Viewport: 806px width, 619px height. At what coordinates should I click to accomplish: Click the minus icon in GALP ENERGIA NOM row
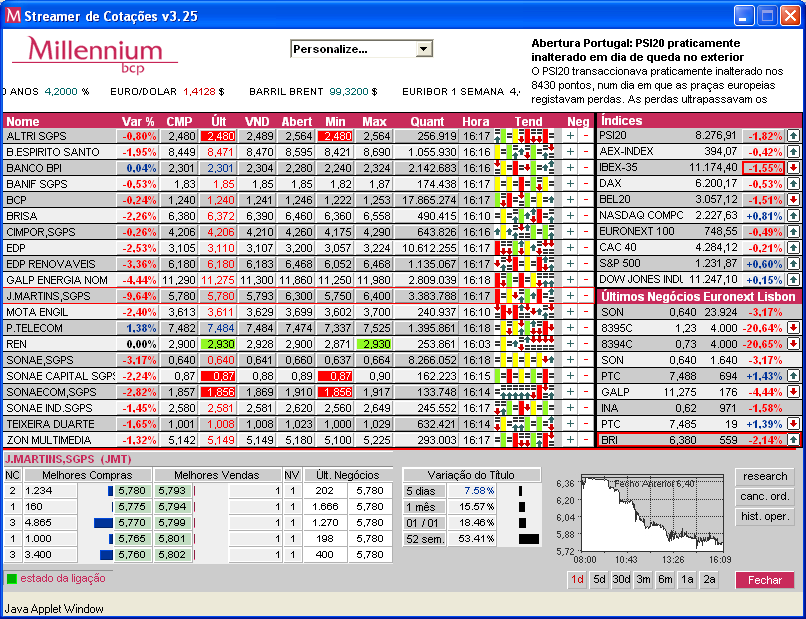tap(586, 280)
